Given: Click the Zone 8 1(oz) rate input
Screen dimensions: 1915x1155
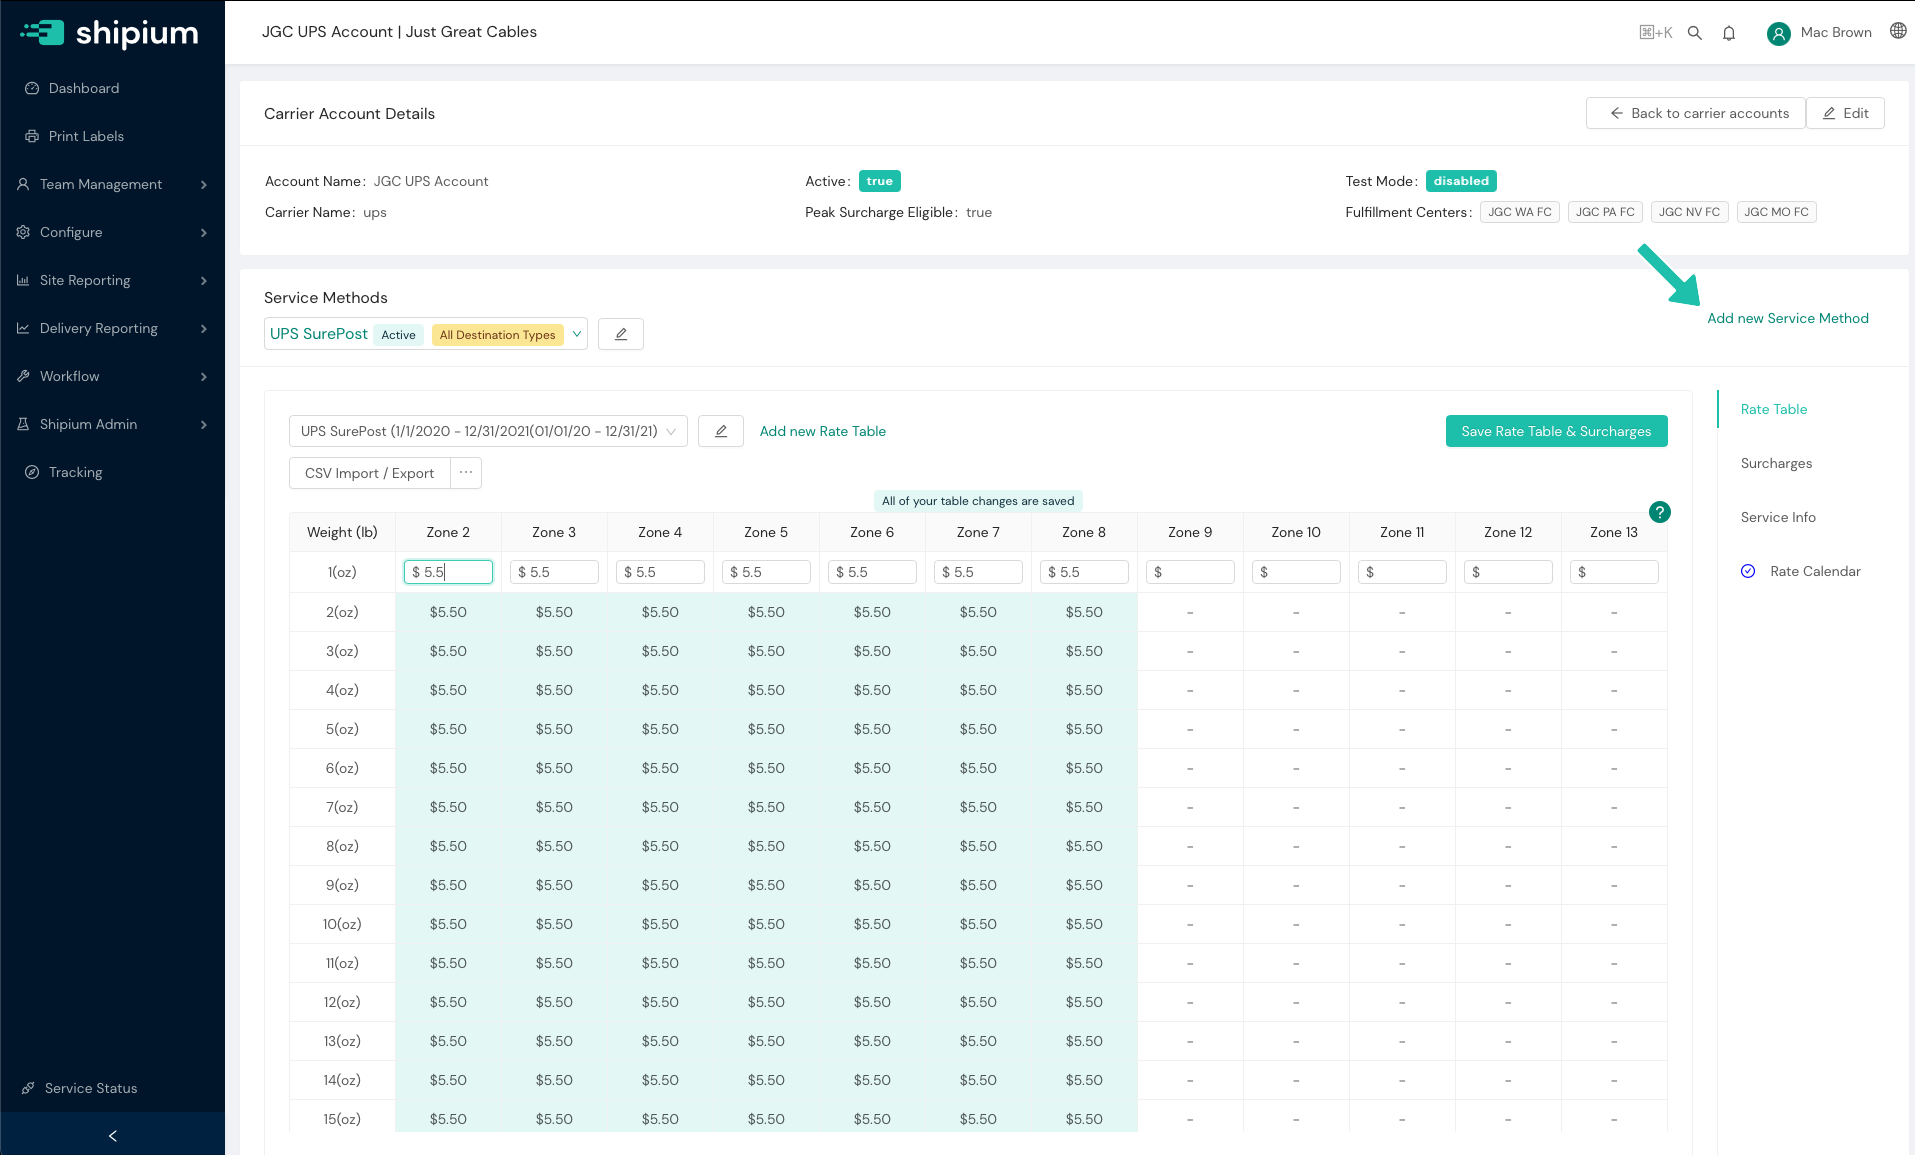Looking at the screenshot, I should tap(1084, 572).
